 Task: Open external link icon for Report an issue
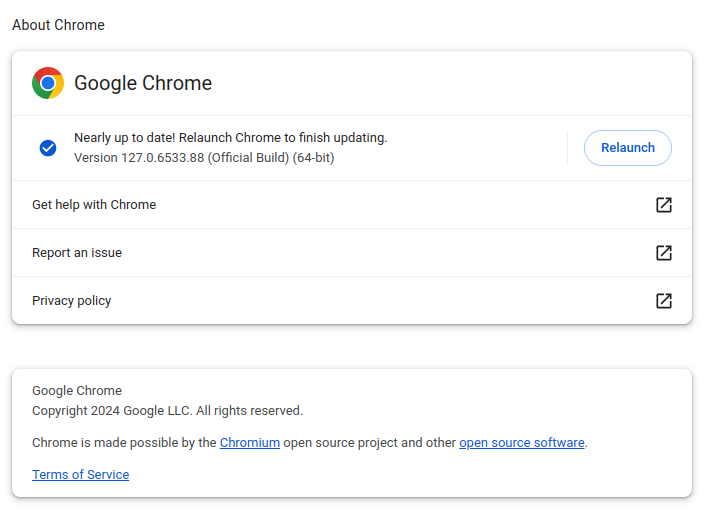pyautogui.click(x=663, y=253)
